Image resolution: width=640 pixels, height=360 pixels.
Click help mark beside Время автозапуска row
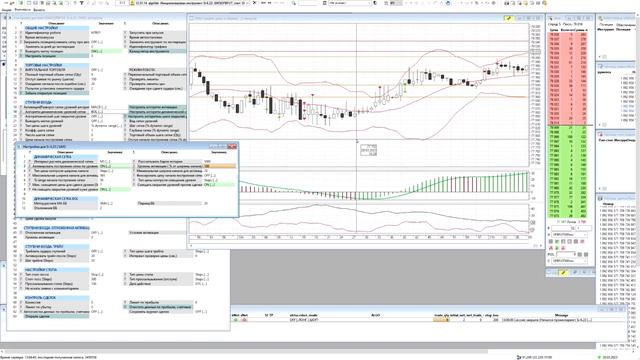tap(21, 37)
